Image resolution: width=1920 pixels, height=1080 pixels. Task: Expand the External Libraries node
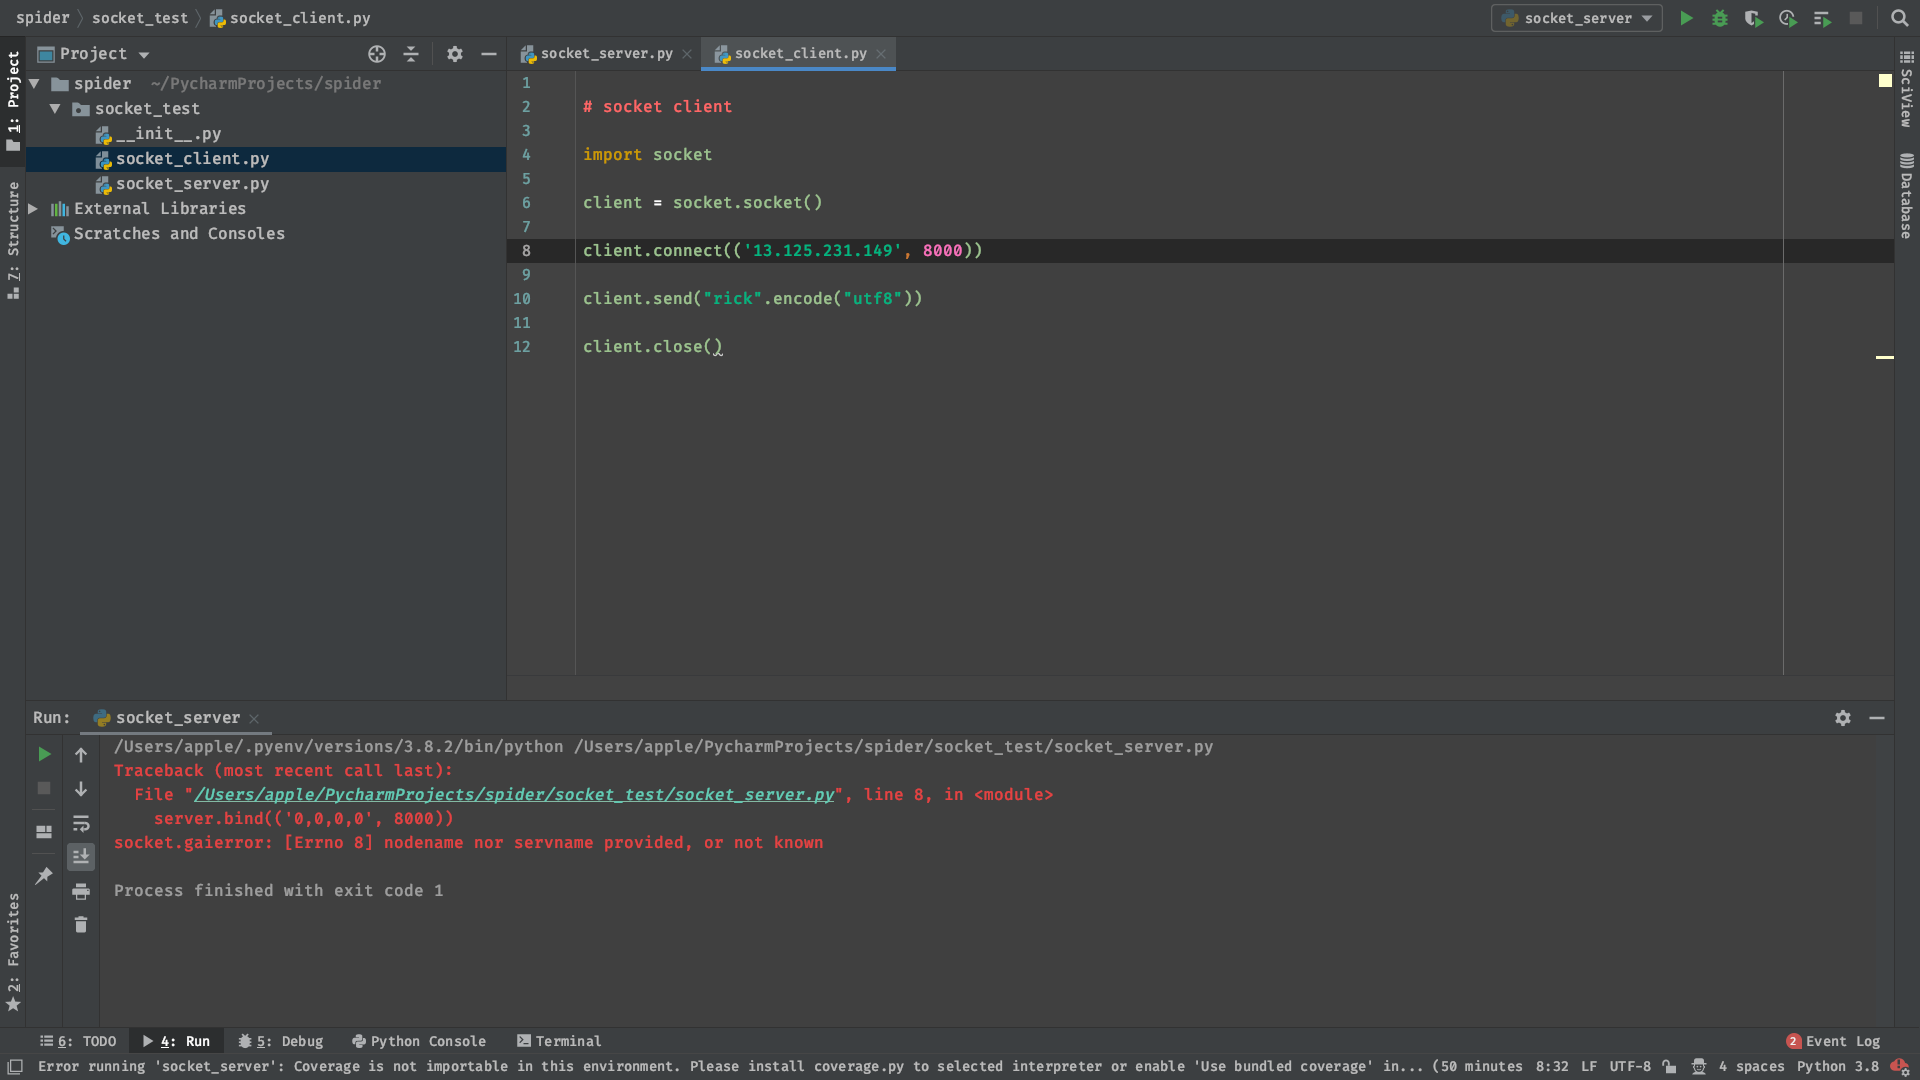pos(33,209)
